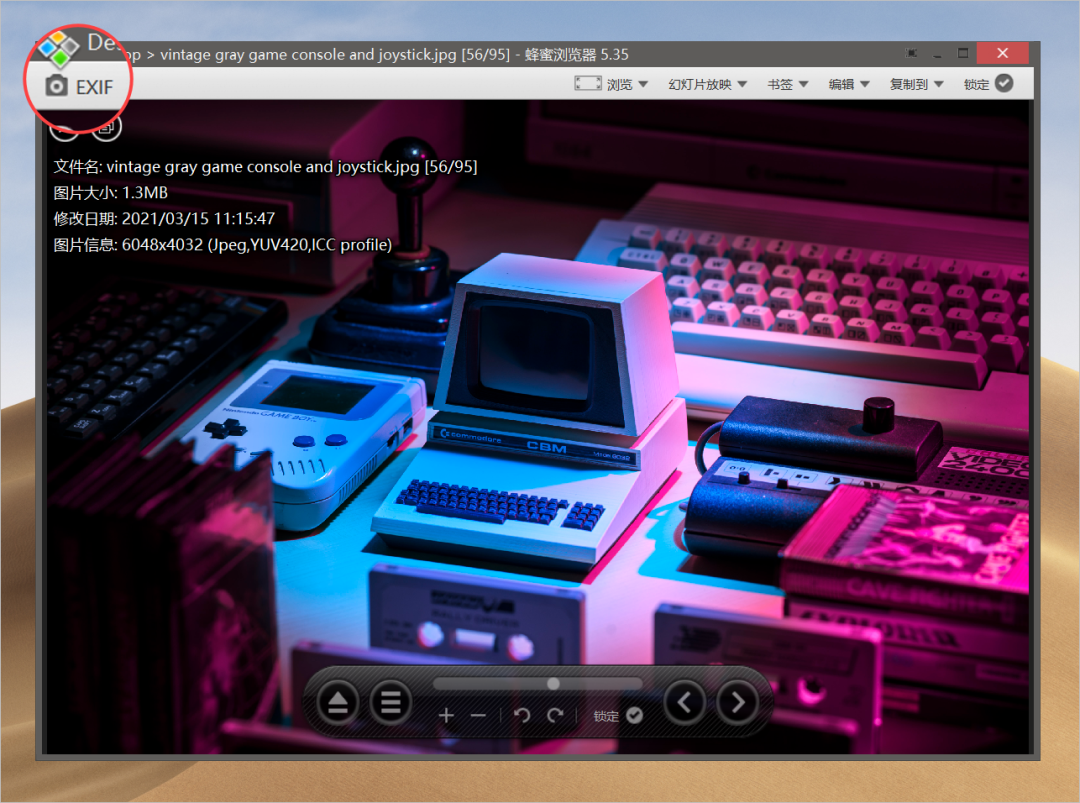
Task: Zoom in with the plus icon
Action: tap(446, 715)
